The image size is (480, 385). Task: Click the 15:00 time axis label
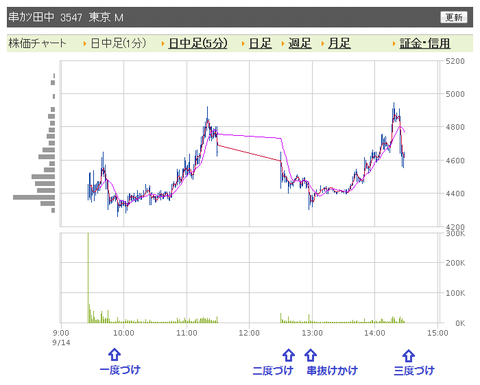coord(438,333)
